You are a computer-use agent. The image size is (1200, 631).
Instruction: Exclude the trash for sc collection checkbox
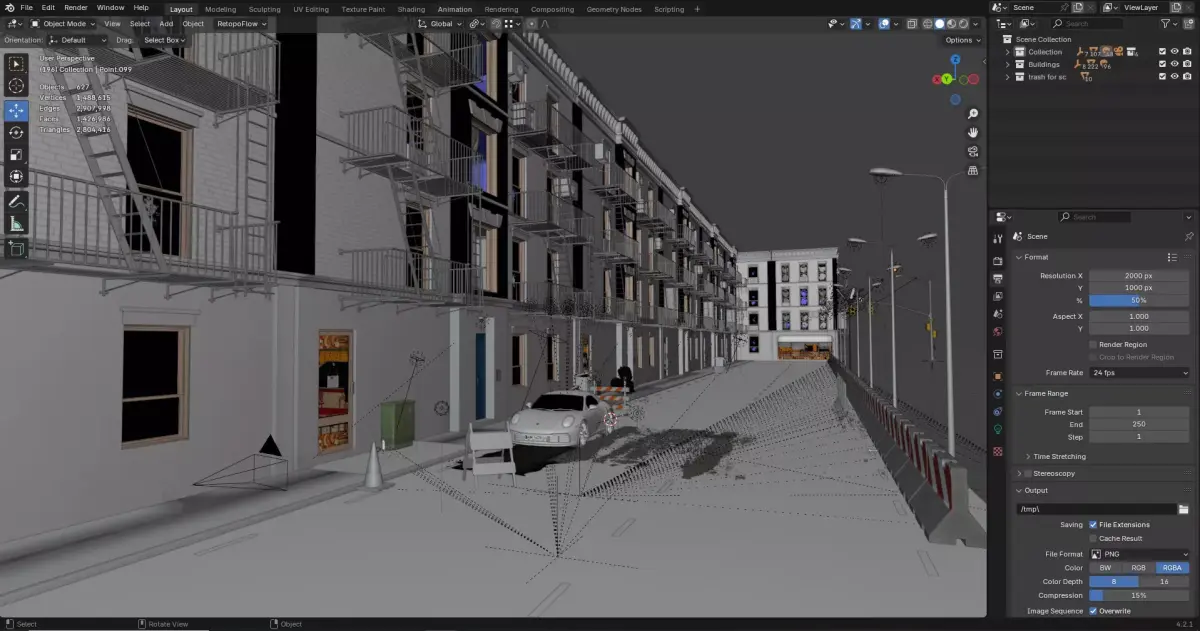1162,77
